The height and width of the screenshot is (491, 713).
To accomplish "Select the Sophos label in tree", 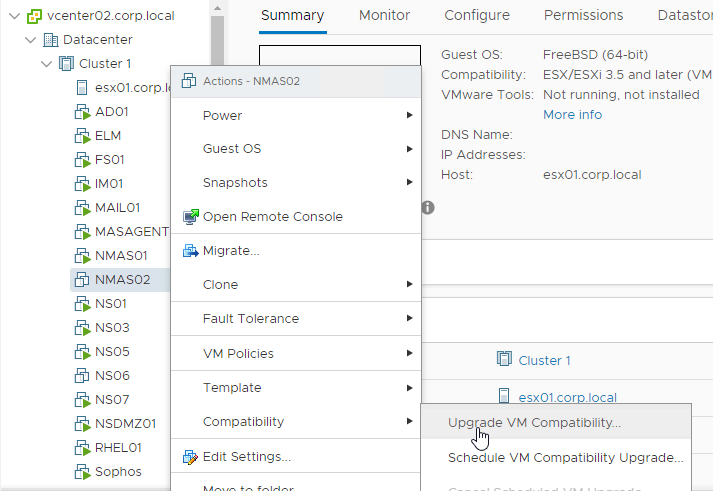I will point(118,472).
